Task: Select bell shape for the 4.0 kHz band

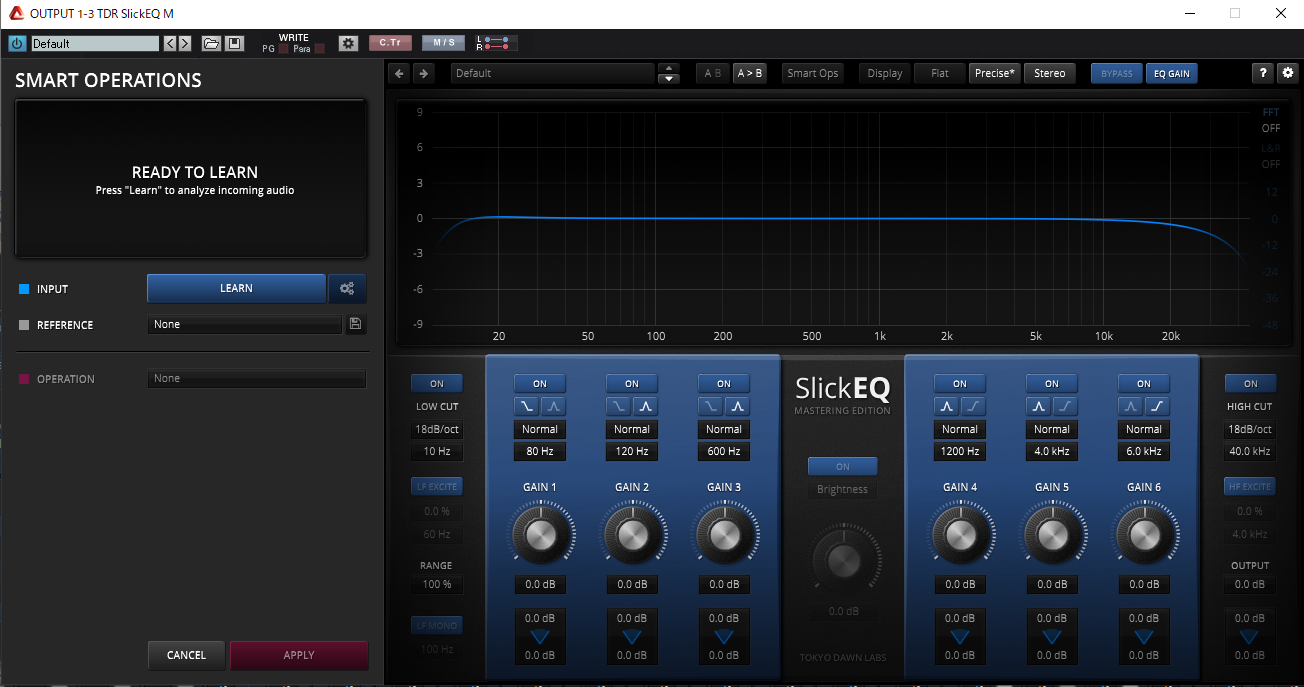Action: click(x=1039, y=407)
